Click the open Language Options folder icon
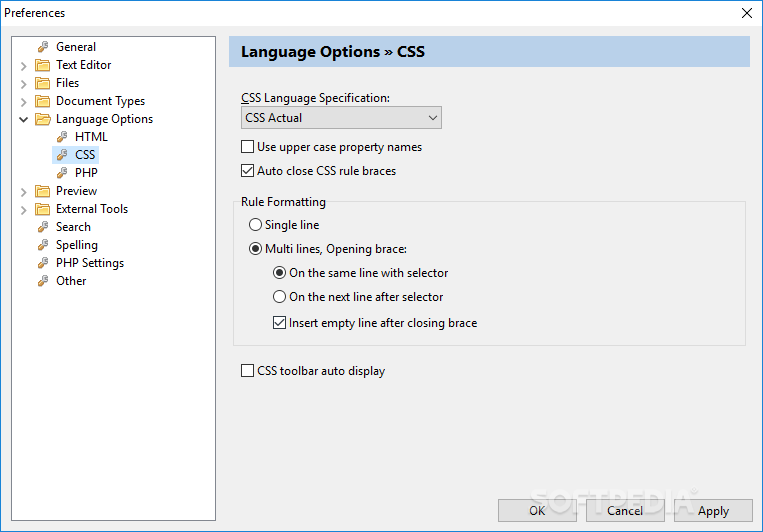This screenshot has height=532, width=763. click(x=43, y=119)
